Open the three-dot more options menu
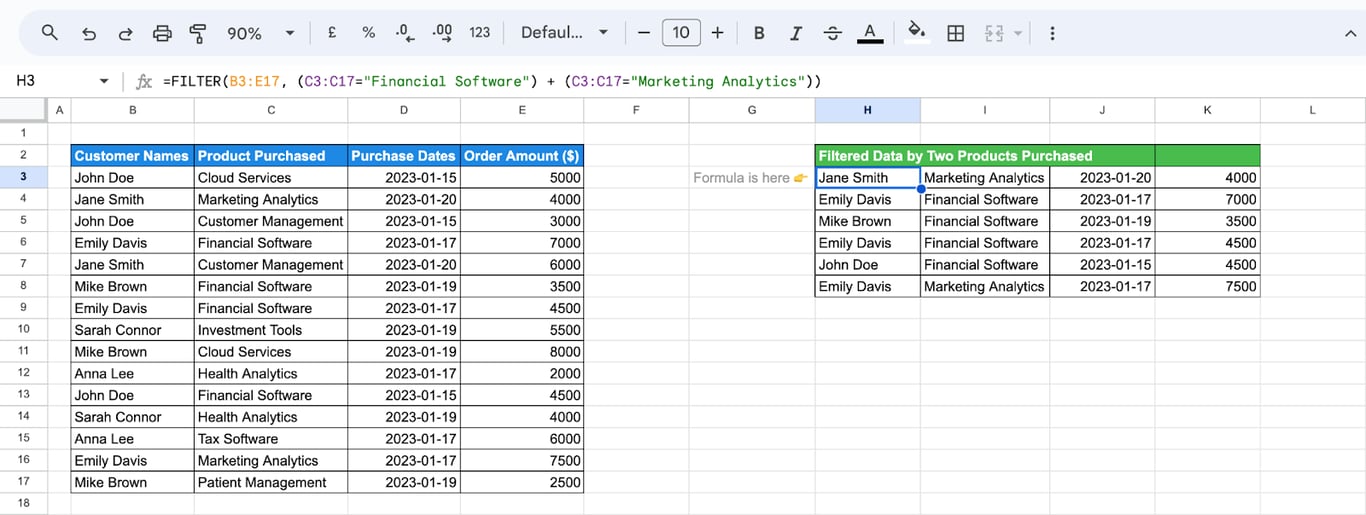 (x=1052, y=33)
